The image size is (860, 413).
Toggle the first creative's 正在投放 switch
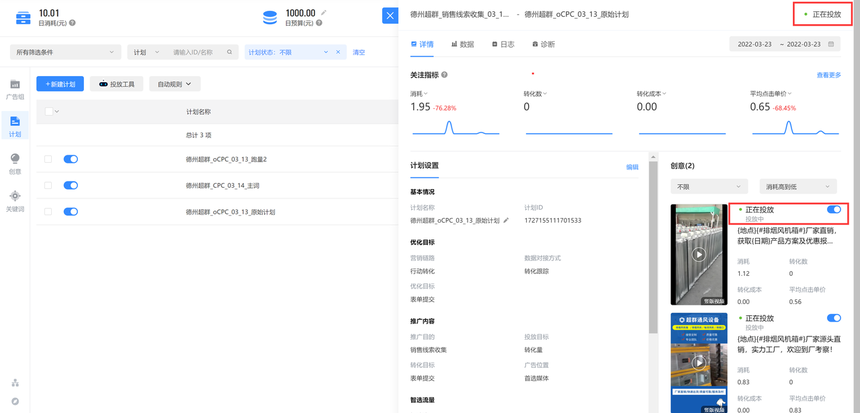point(834,210)
